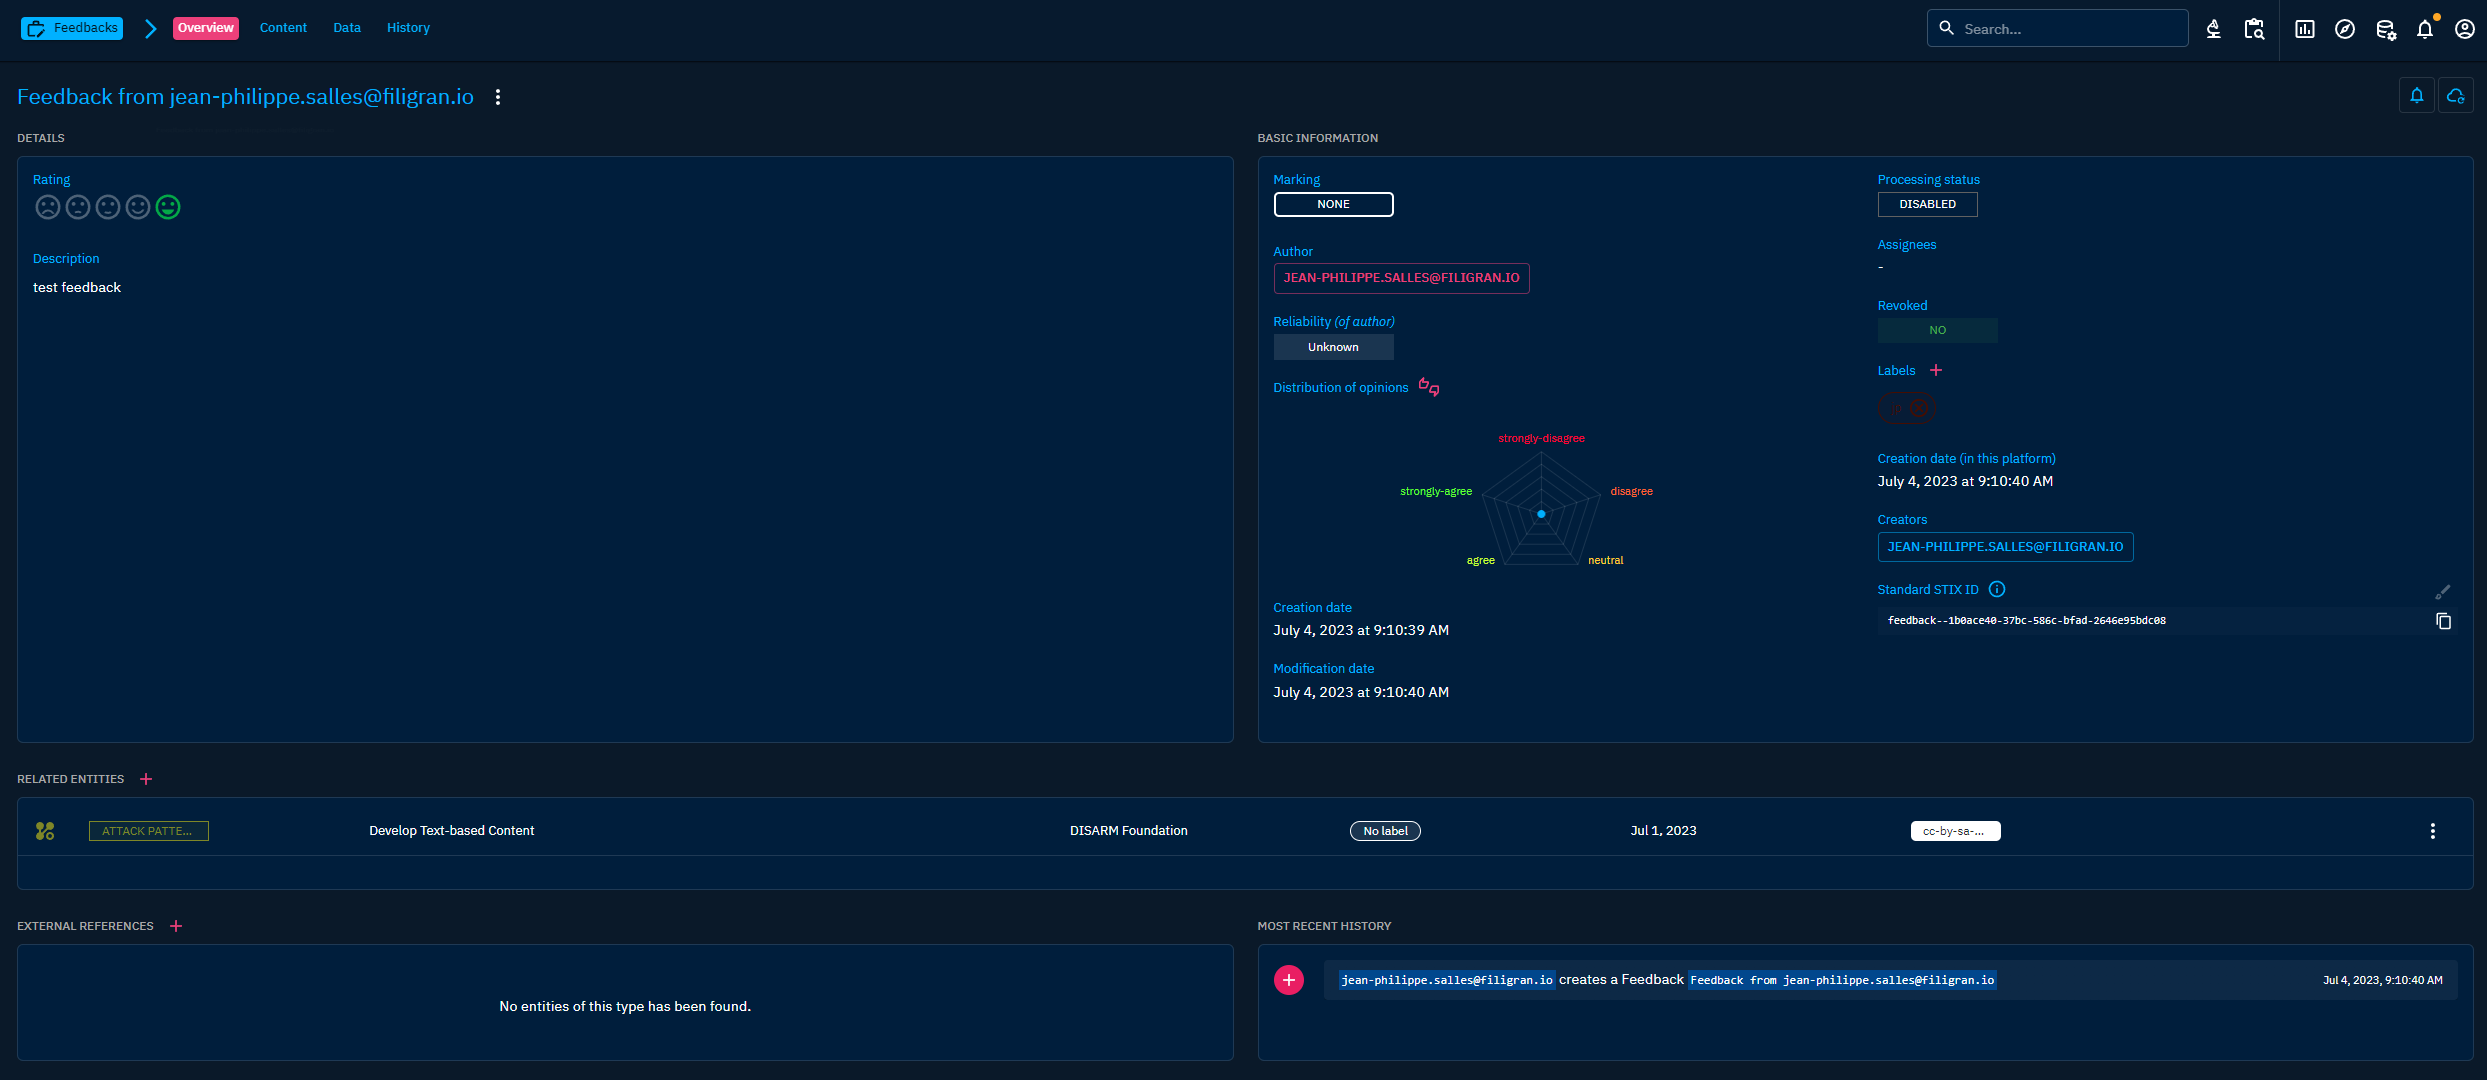Select the first saddest rating face
The height and width of the screenshot is (1080, 2487).
[x=47, y=207]
